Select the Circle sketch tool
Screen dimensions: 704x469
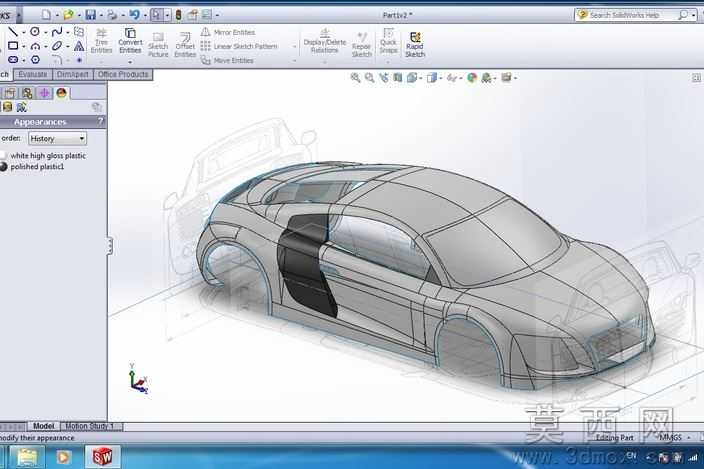[35, 31]
